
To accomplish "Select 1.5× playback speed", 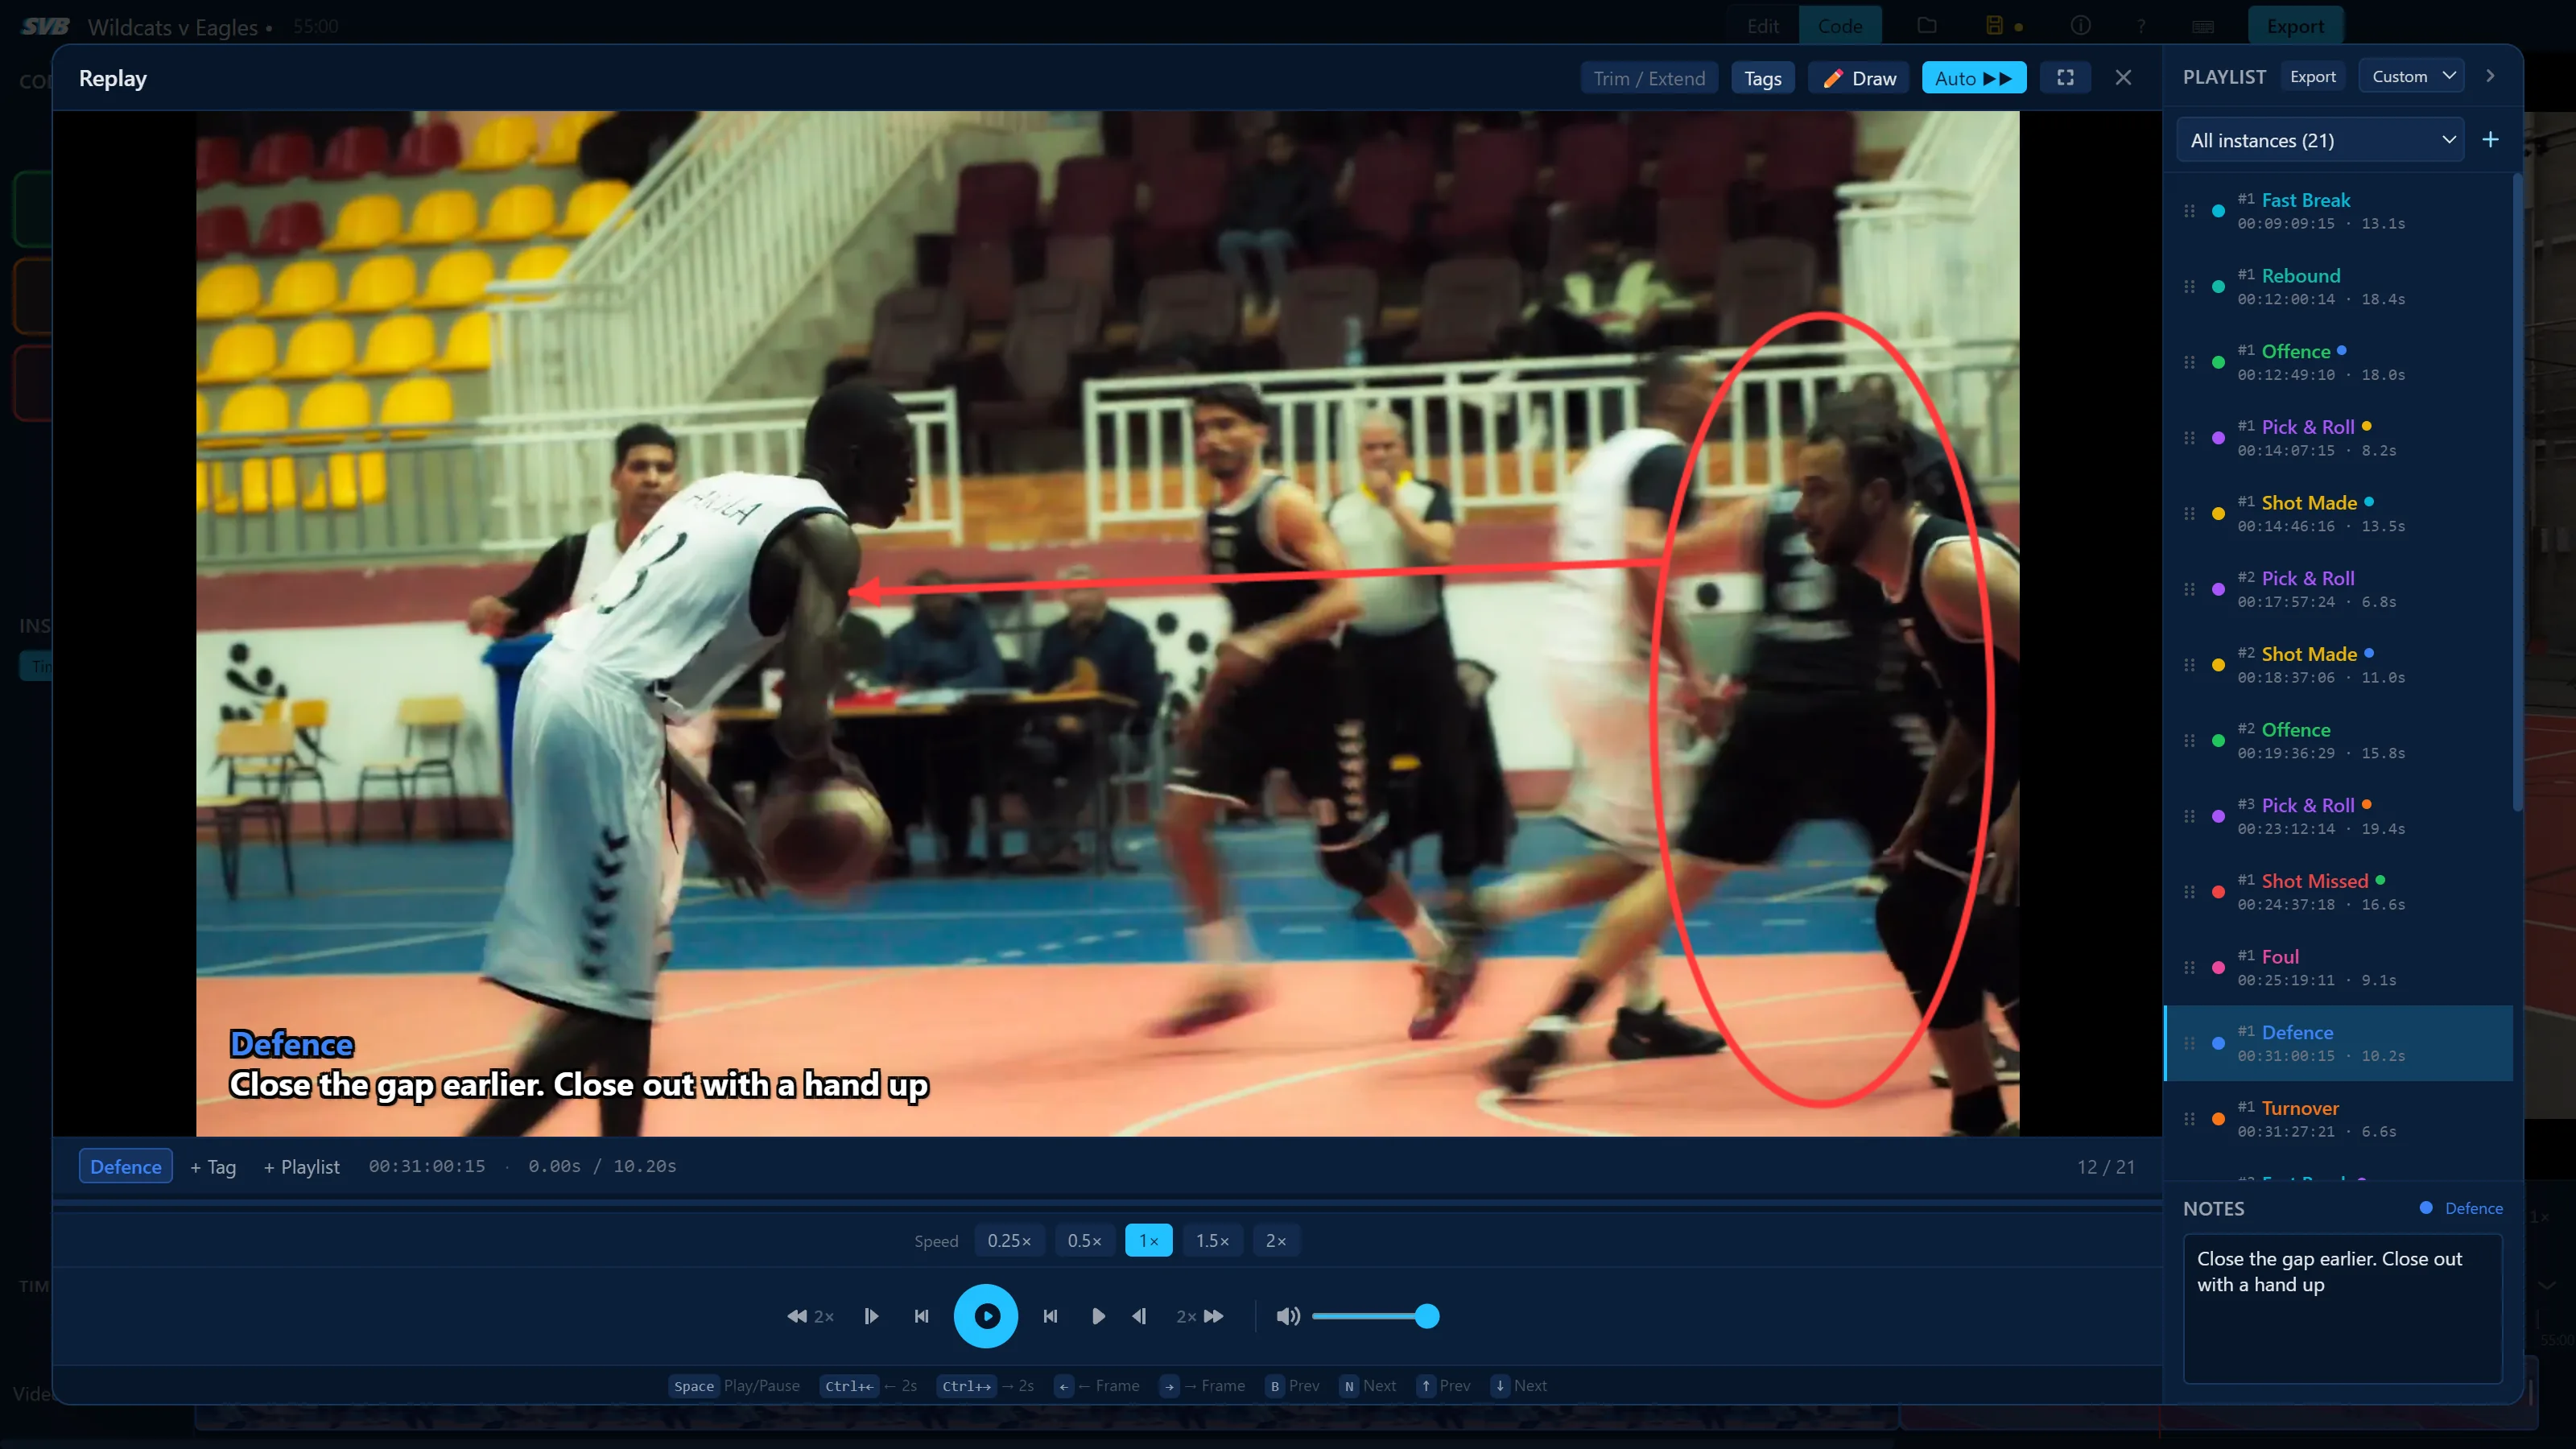I will 1212,1240.
